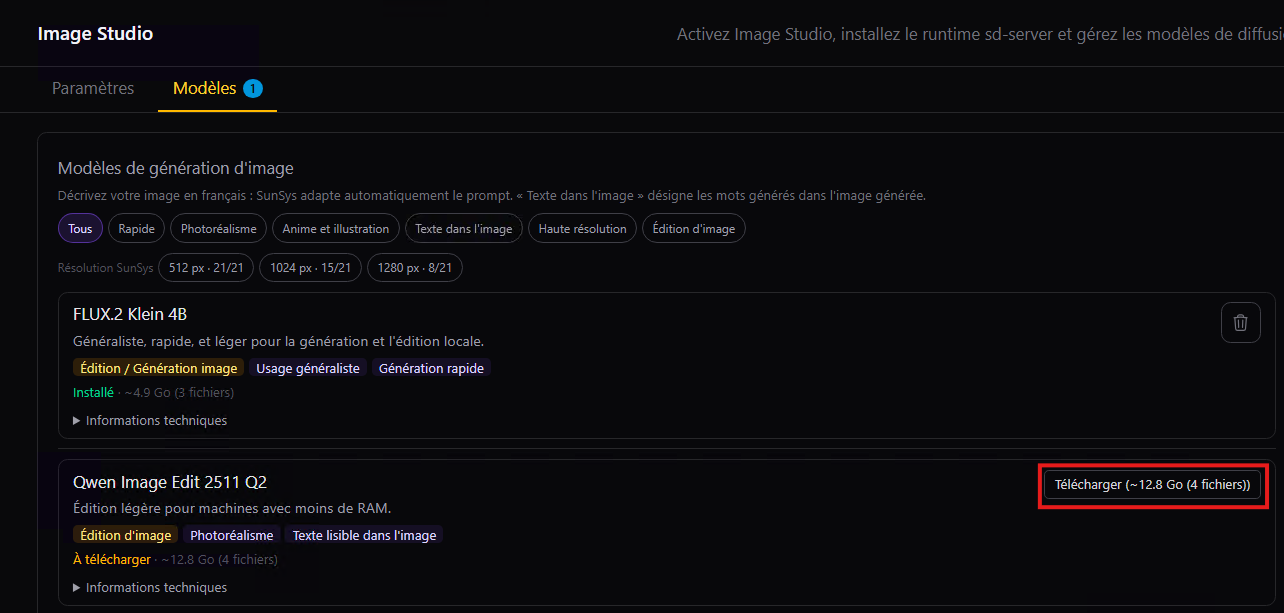Switch to the Paramètres tab

[x=93, y=88]
